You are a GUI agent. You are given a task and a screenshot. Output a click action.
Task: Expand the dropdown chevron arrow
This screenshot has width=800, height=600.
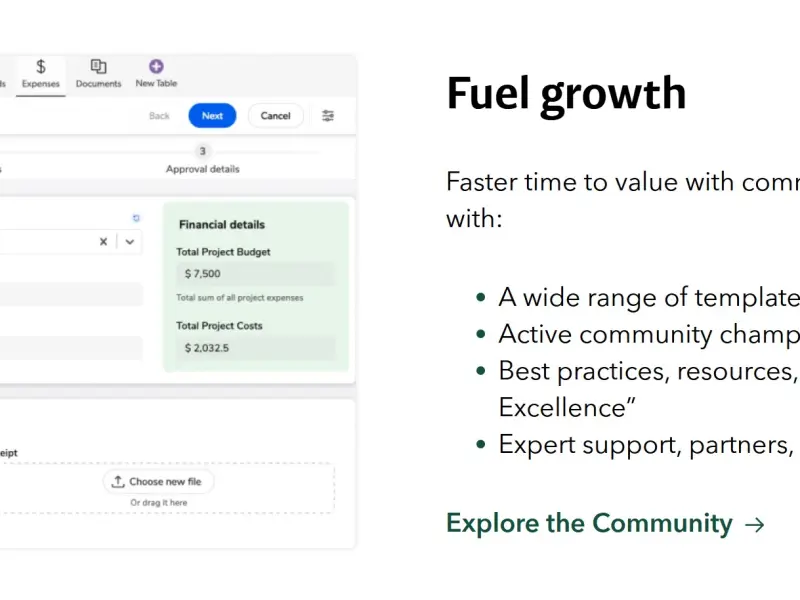(x=130, y=242)
